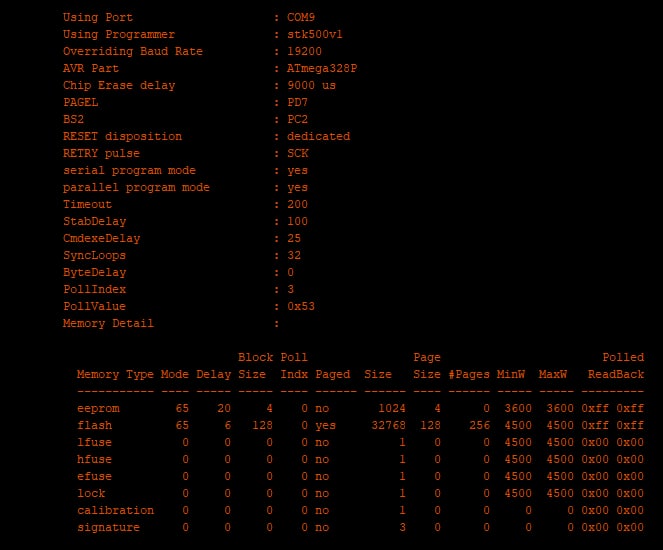
Task: Select the efuse memory row name
Action: click(94, 476)
